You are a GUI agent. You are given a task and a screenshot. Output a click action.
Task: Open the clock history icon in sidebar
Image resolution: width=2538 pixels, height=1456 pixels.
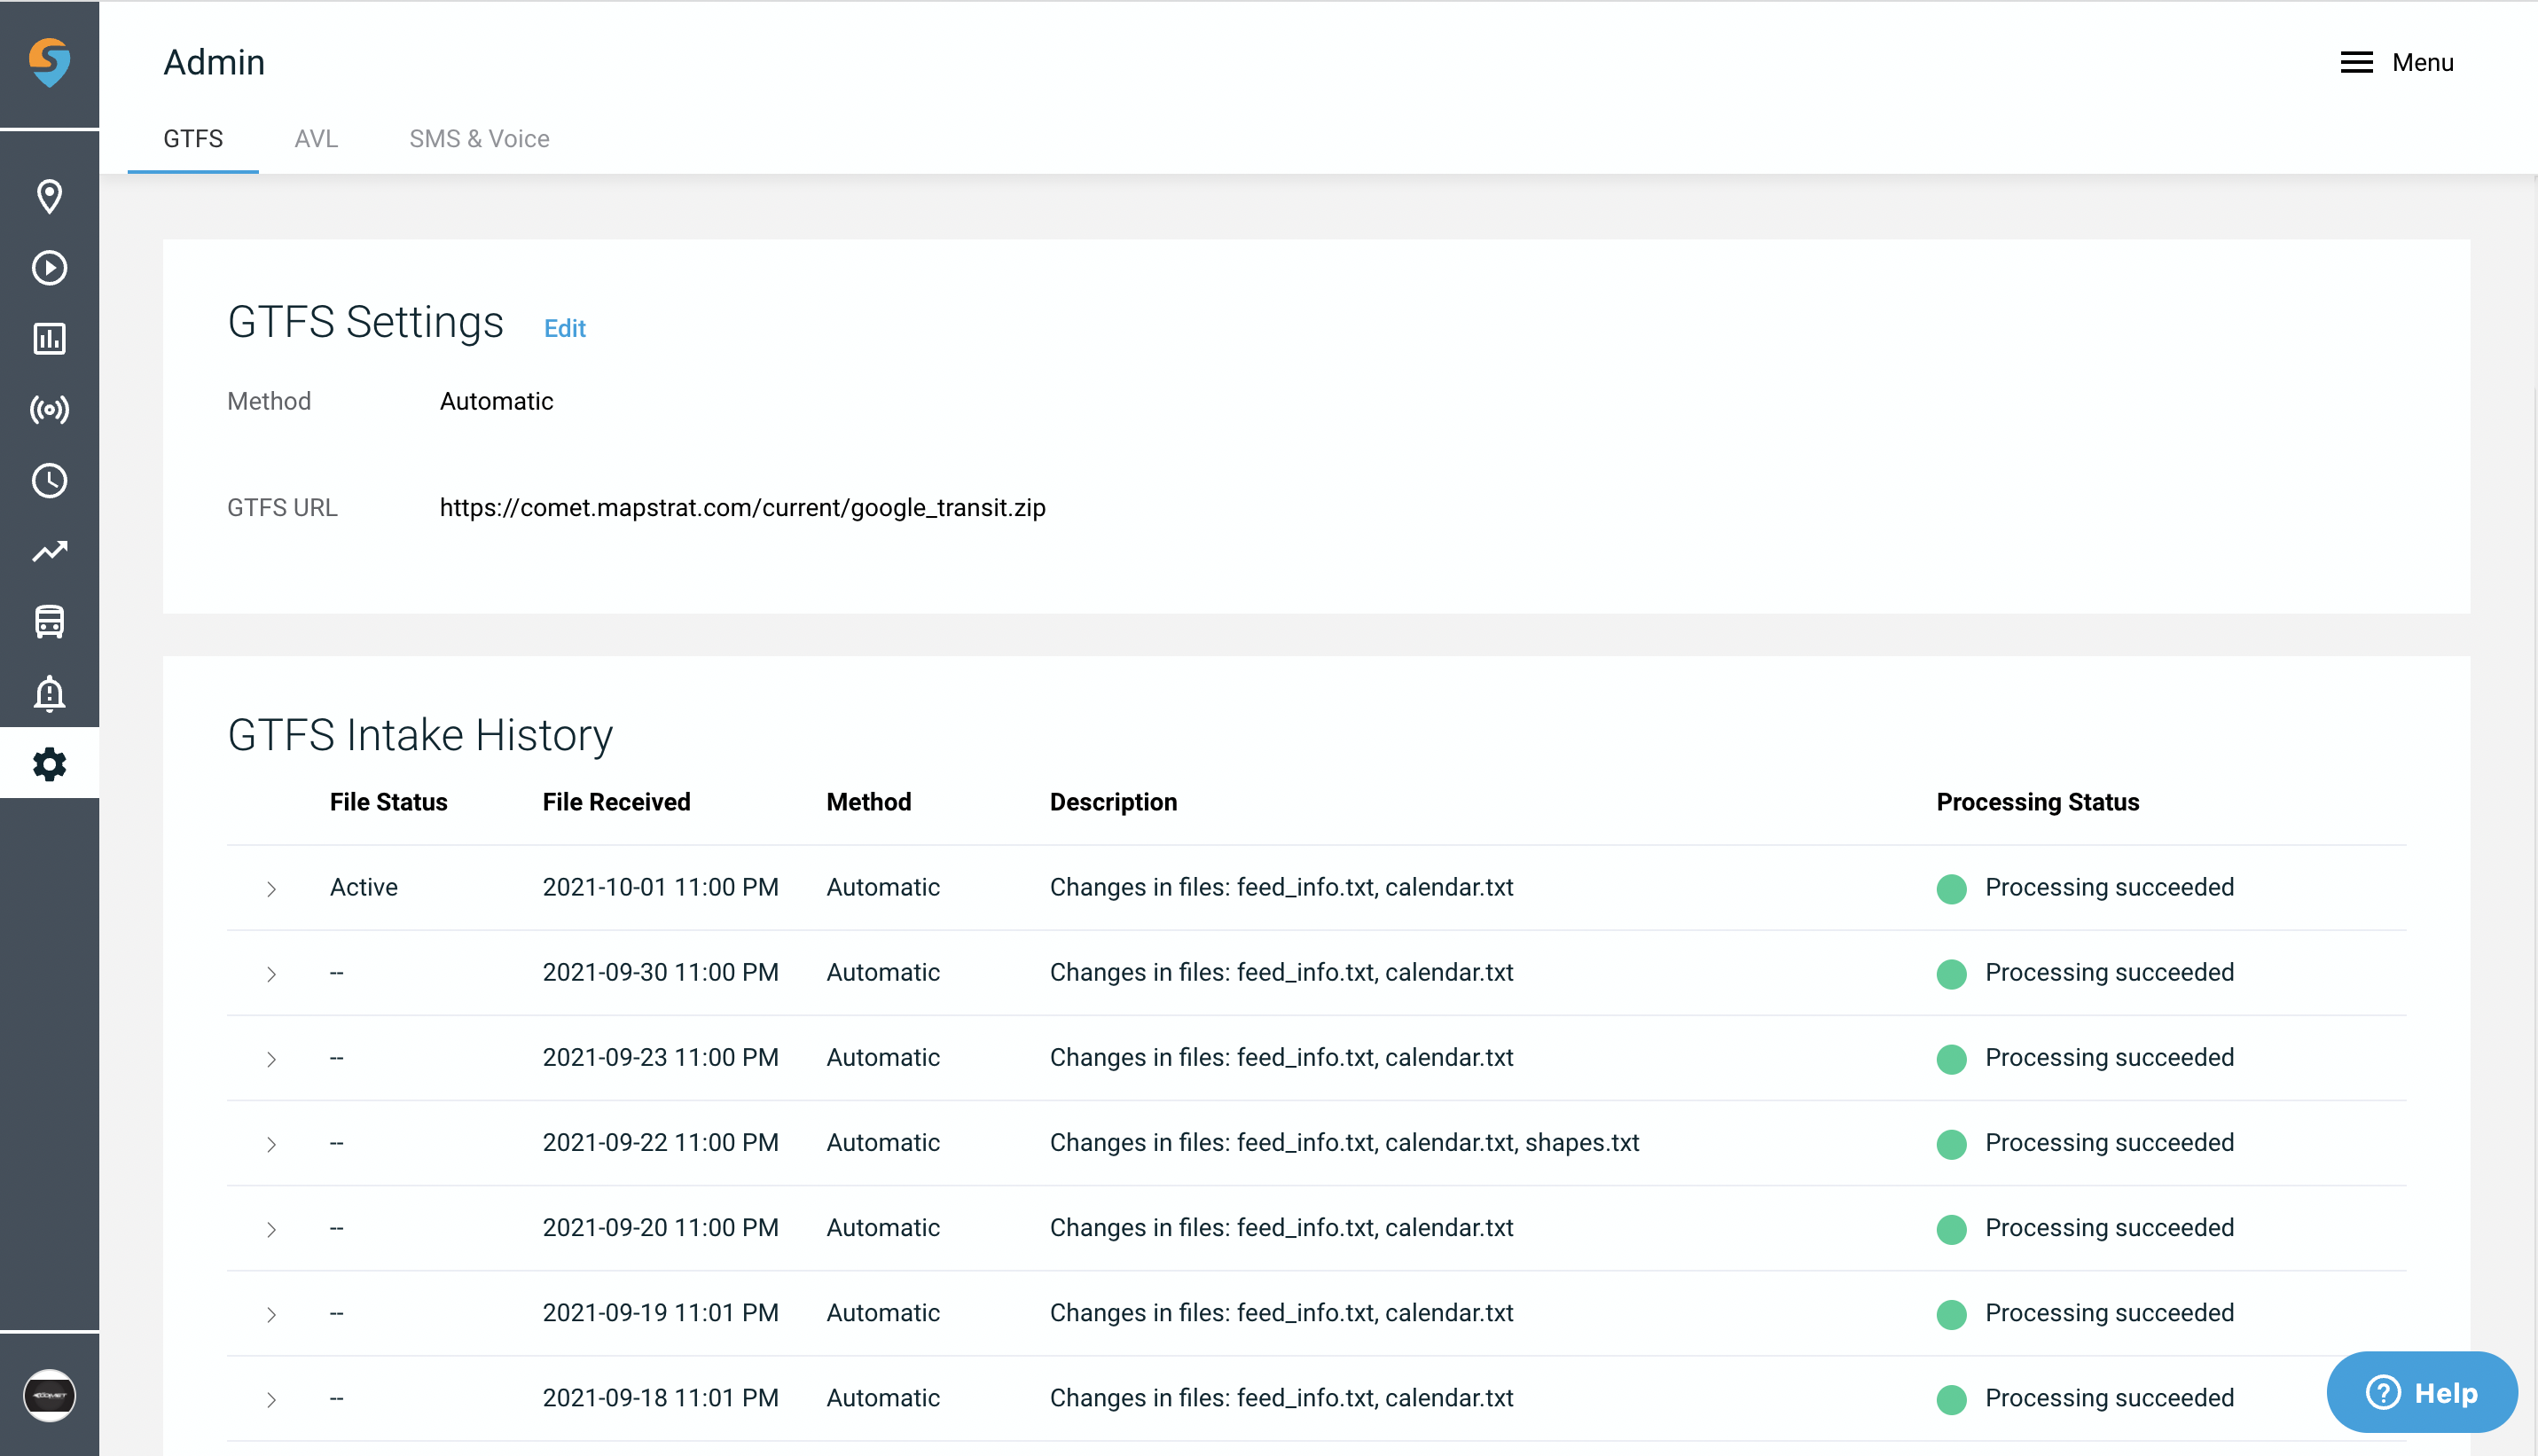49,480
